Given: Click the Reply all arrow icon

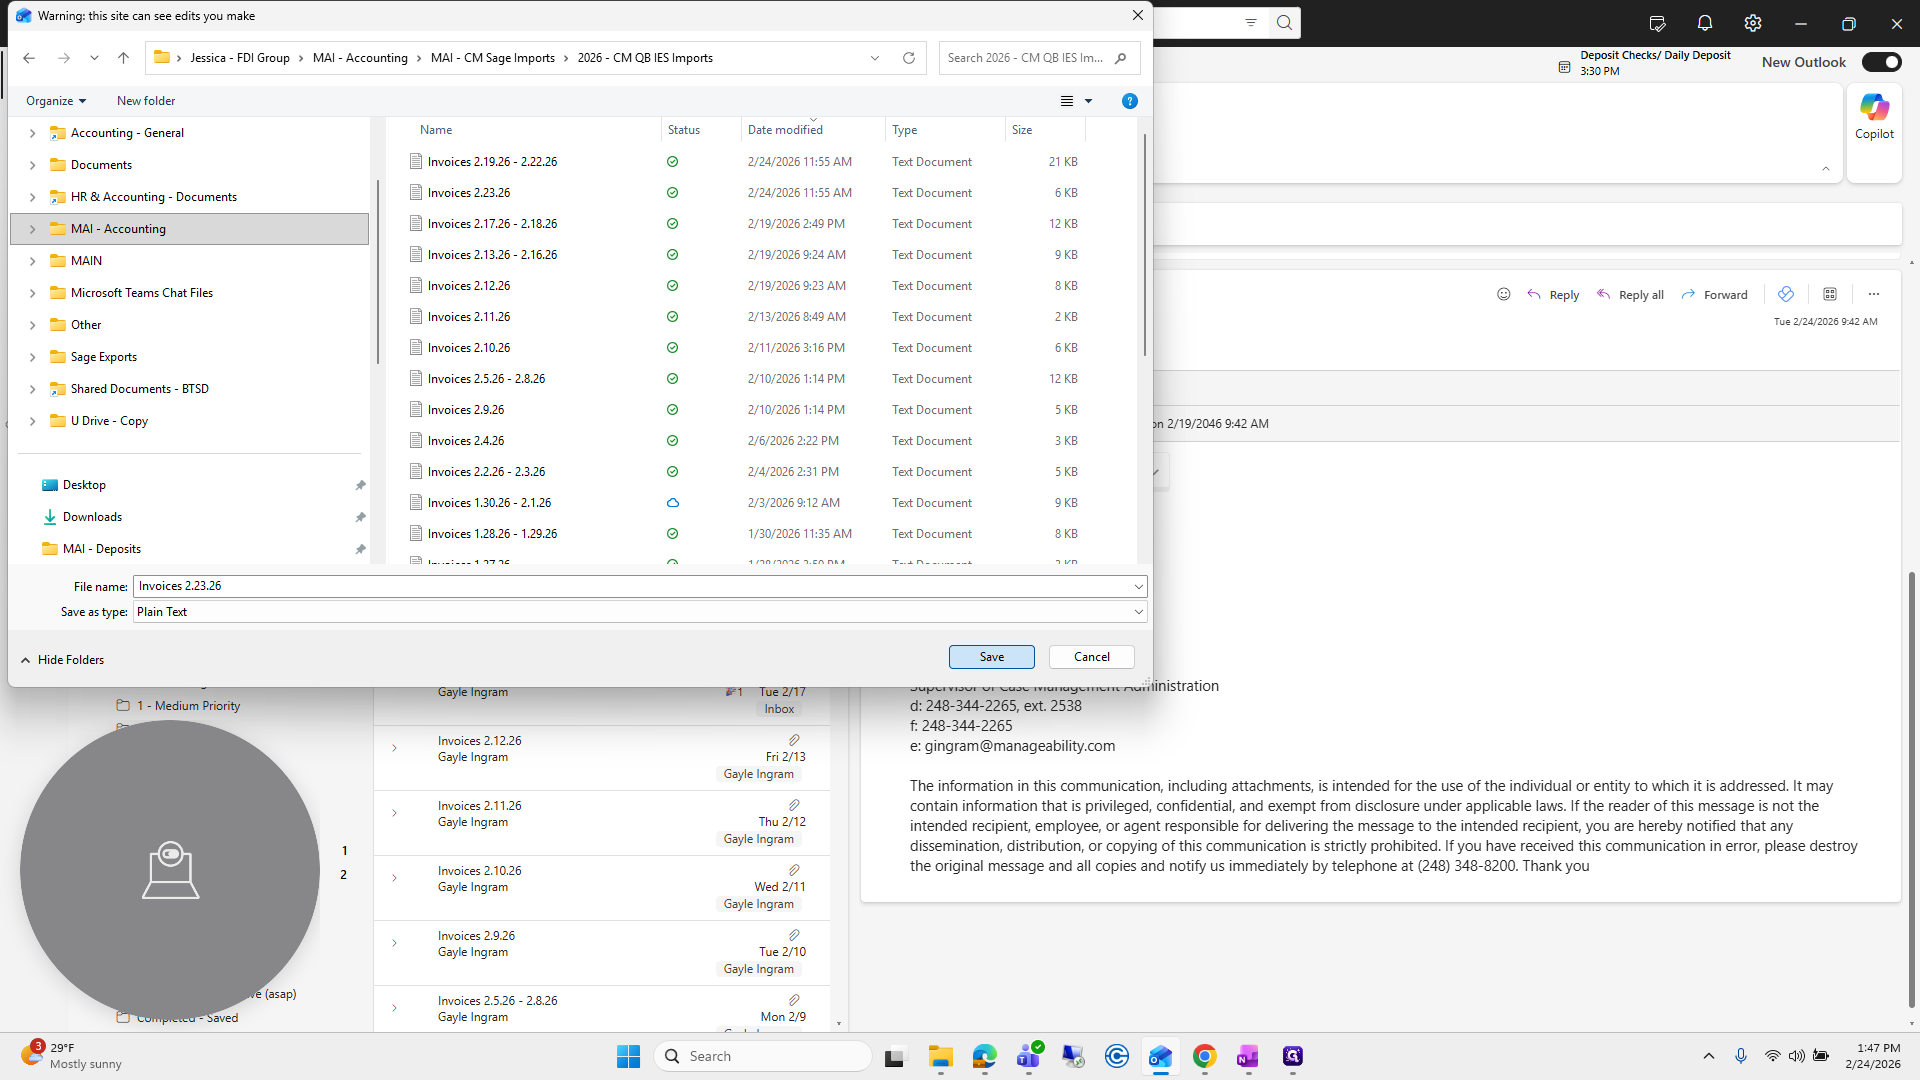Looking at the screenshot, I should [1603, 294].
